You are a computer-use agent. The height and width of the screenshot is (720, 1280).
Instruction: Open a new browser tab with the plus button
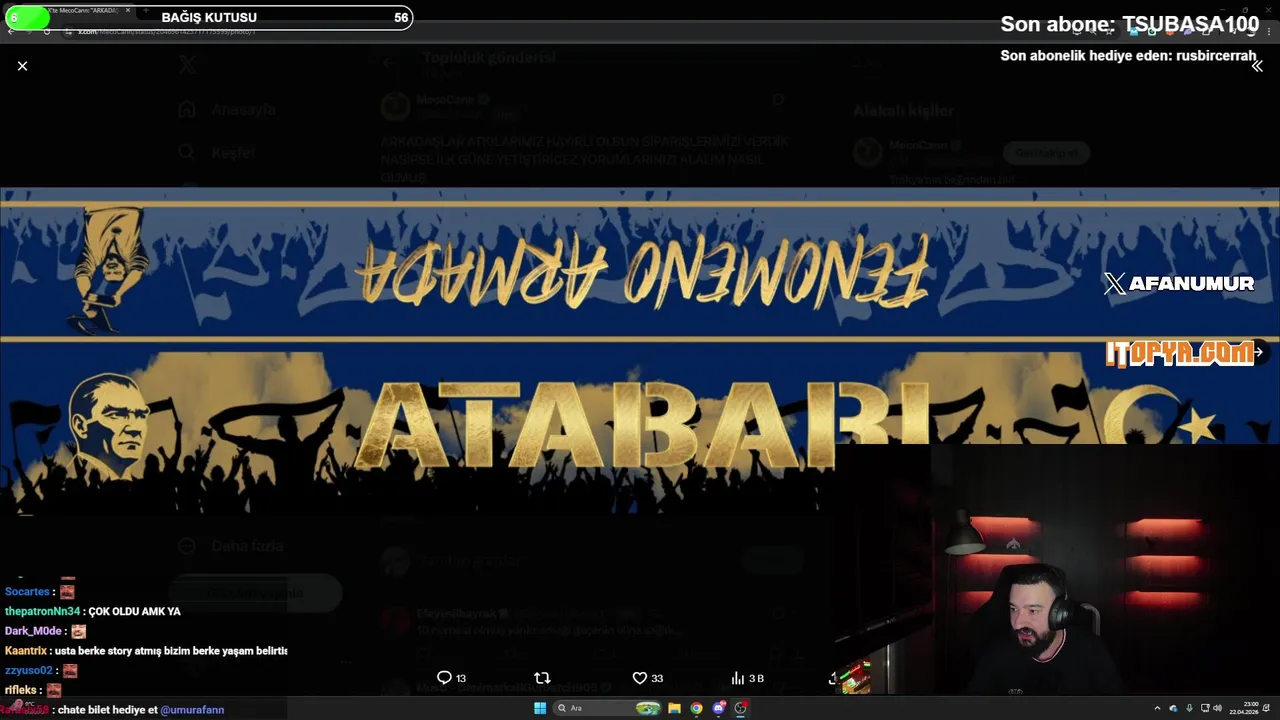pyautogui.click(x=147, y=10)
